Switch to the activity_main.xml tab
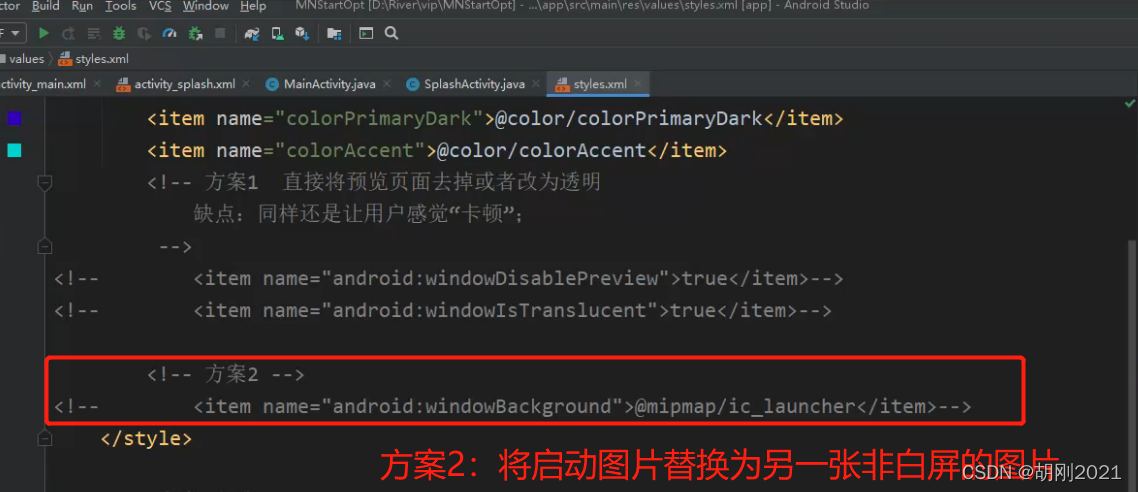 pyautogui.click(x=43, y=84)
